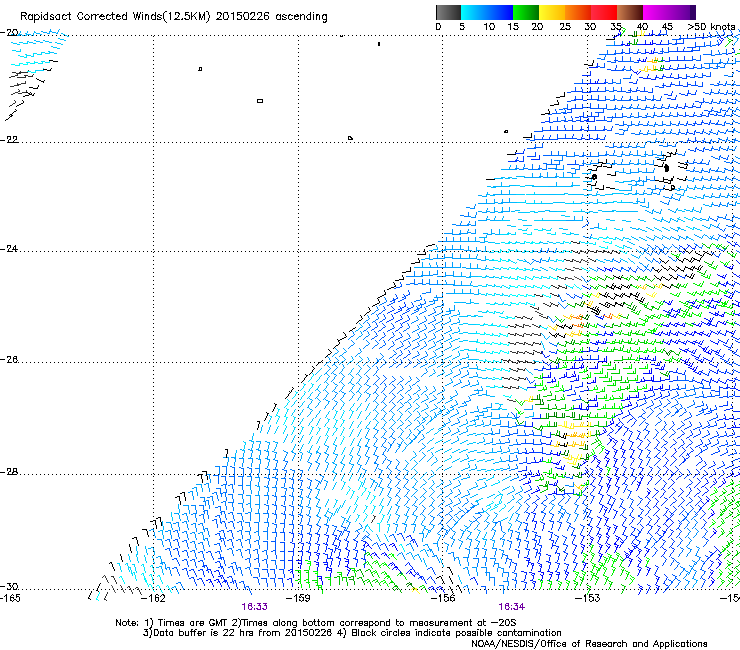740x650 pixels.
Task: Click the longitude label -156
Action: (x=443, y=598)
